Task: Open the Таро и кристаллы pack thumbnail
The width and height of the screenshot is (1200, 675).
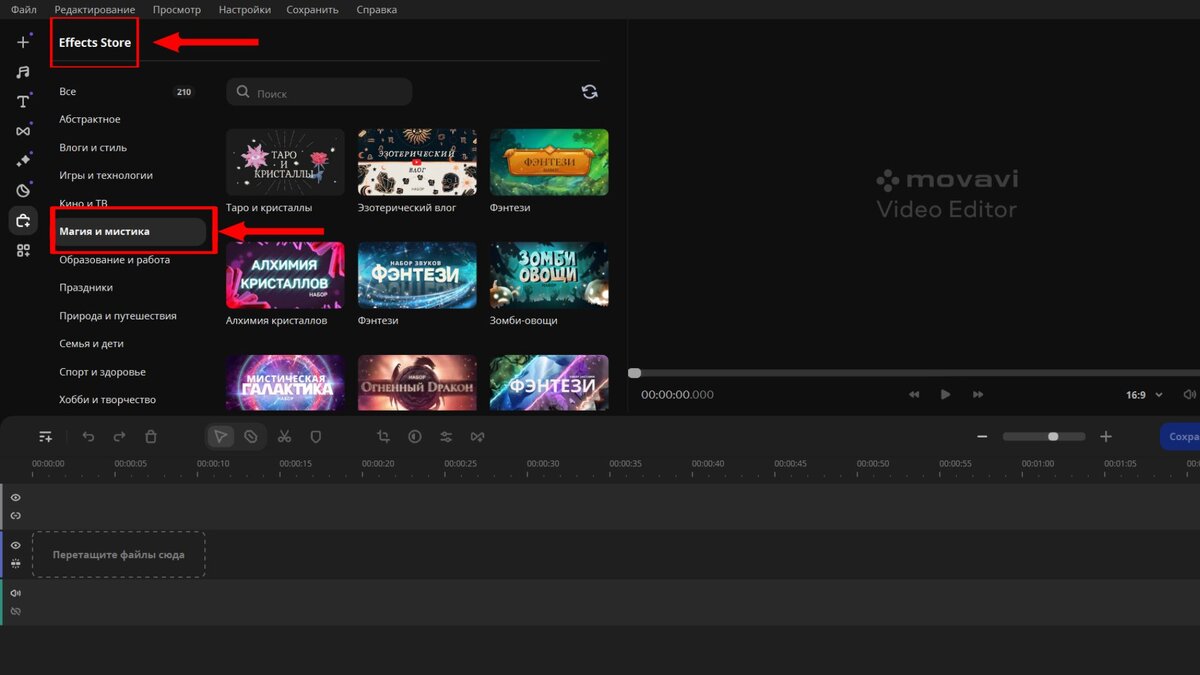Action: (285, 162)
